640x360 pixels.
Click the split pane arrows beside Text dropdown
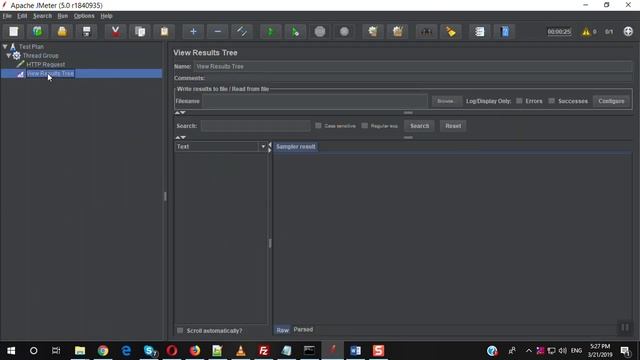(270, 147)
